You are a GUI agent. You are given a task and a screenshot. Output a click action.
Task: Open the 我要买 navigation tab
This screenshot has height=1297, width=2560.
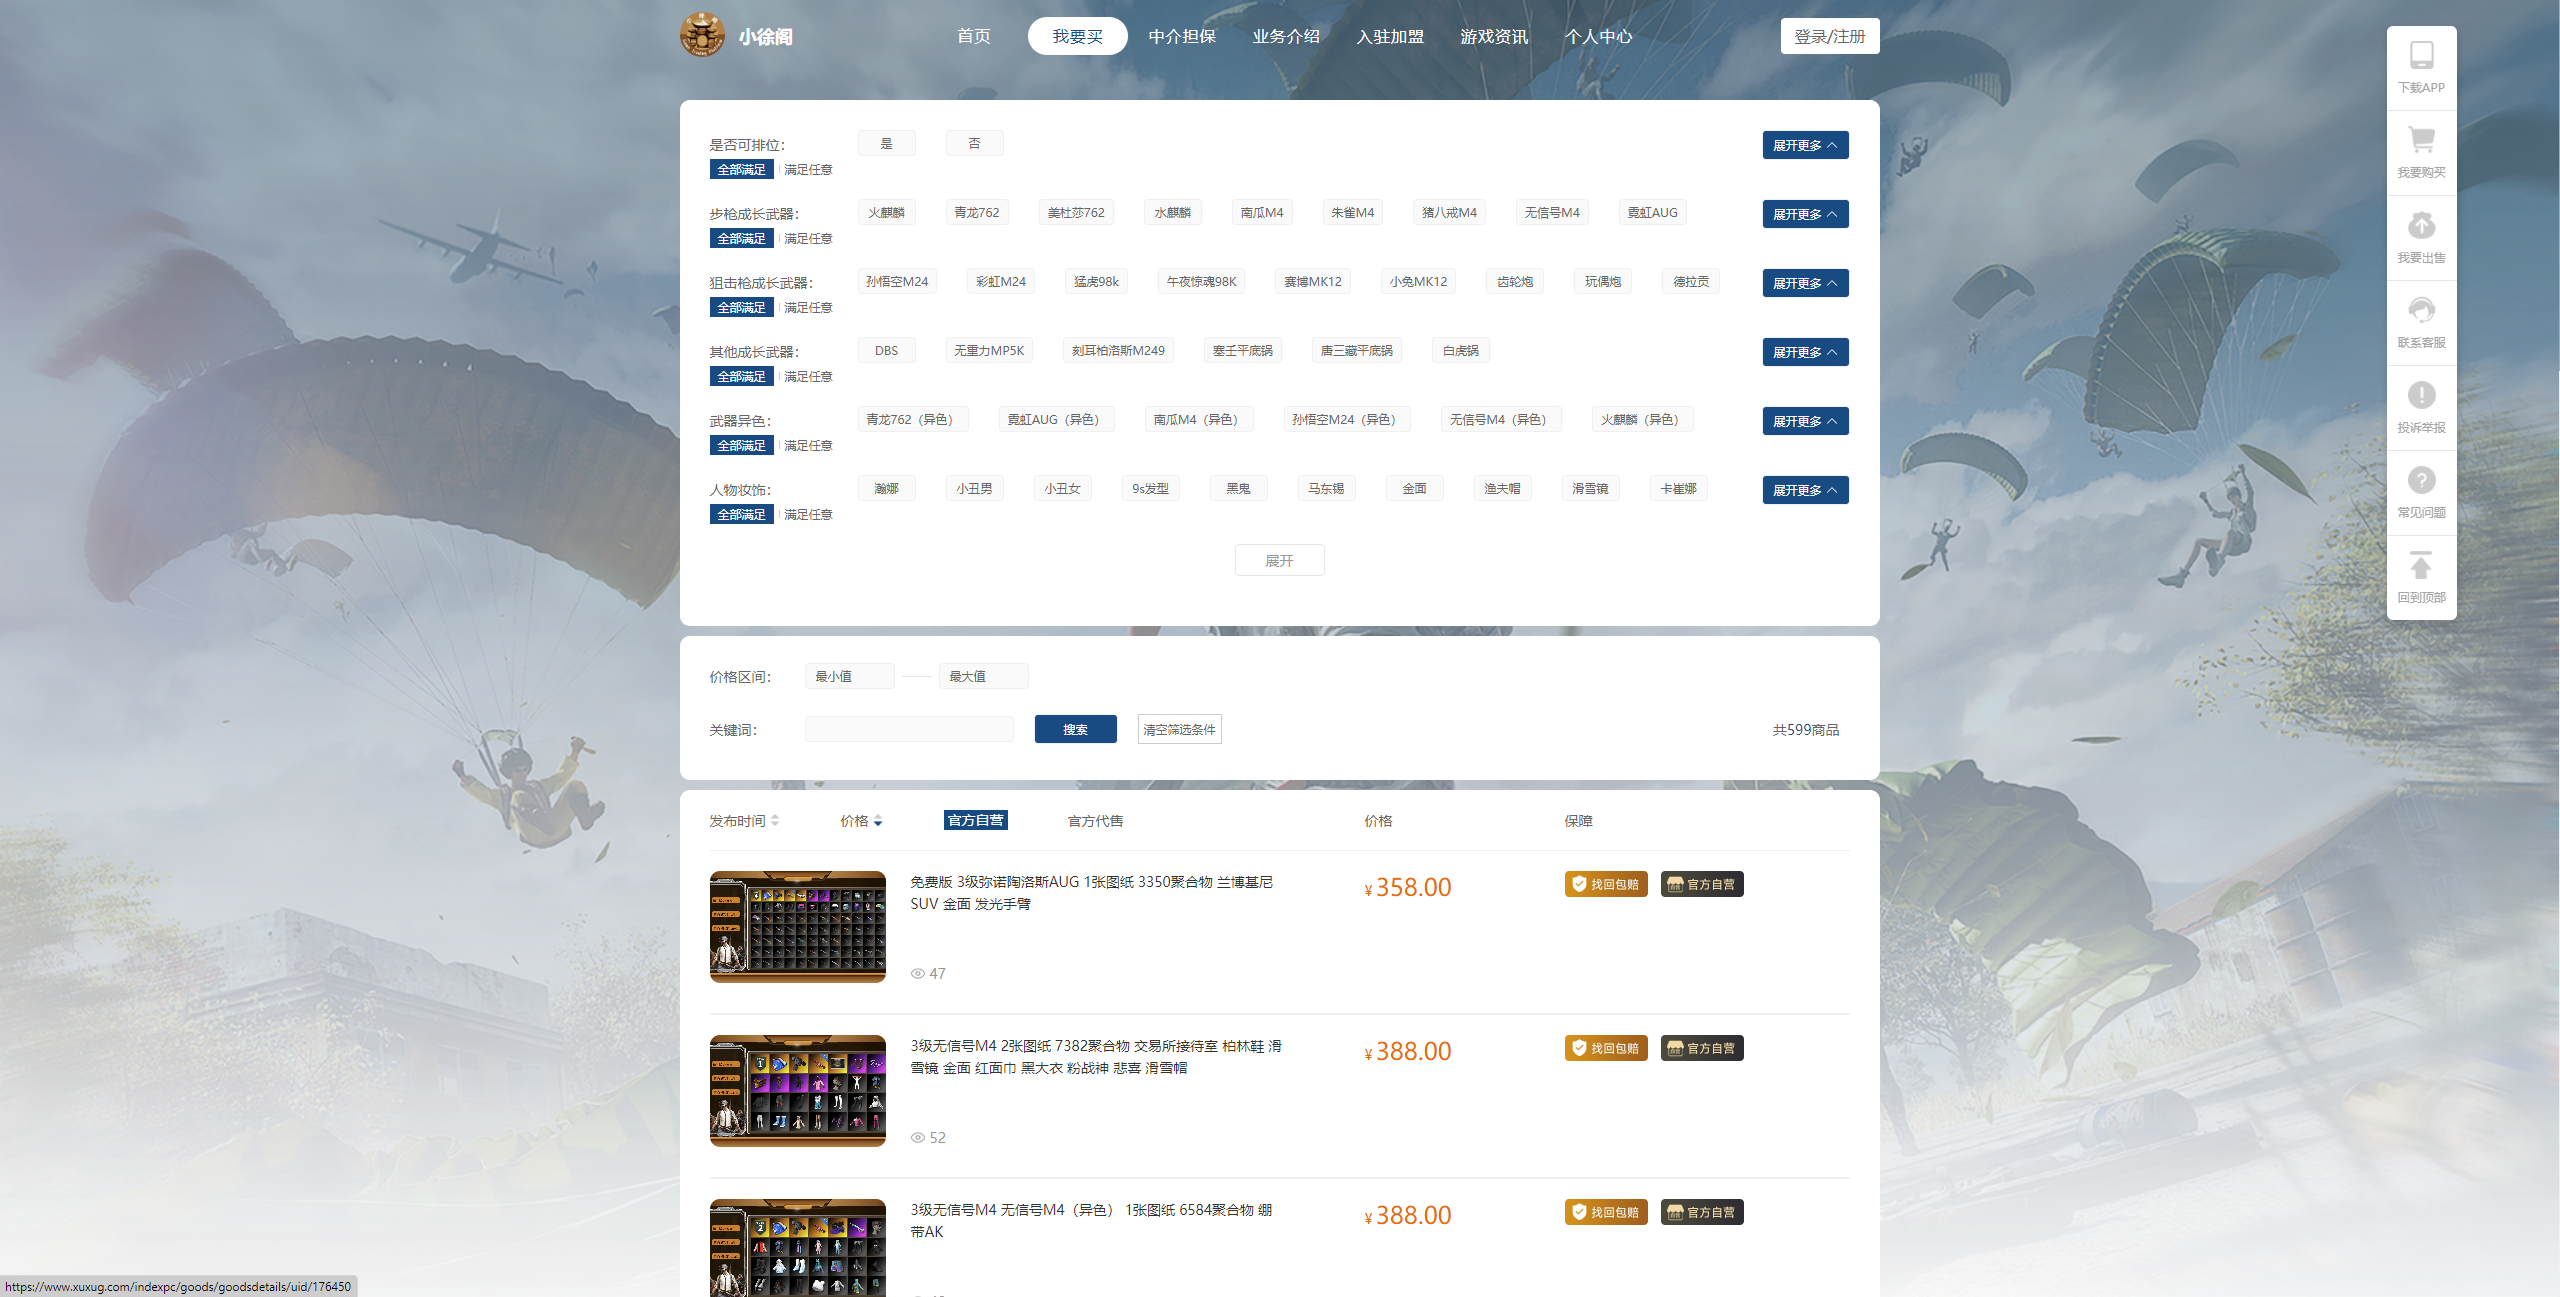1077,36
